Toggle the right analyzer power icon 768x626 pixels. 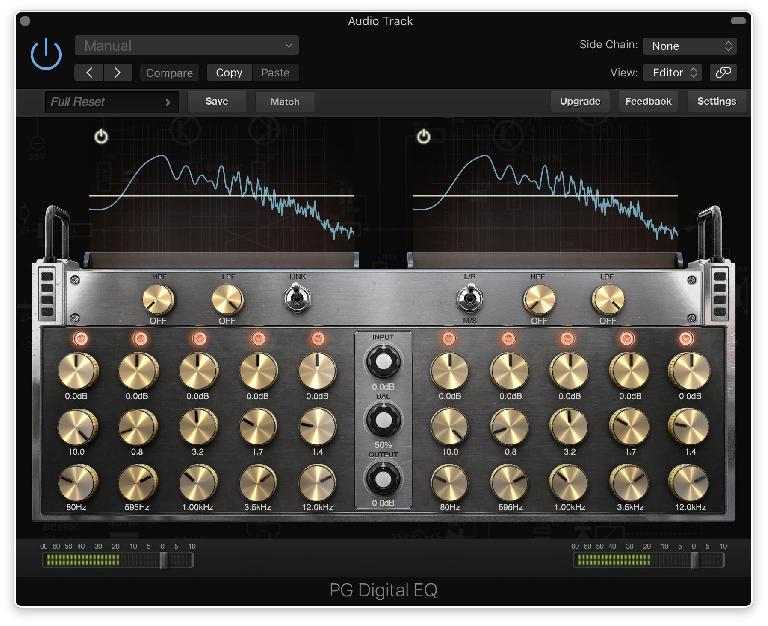tap(424, 136)
